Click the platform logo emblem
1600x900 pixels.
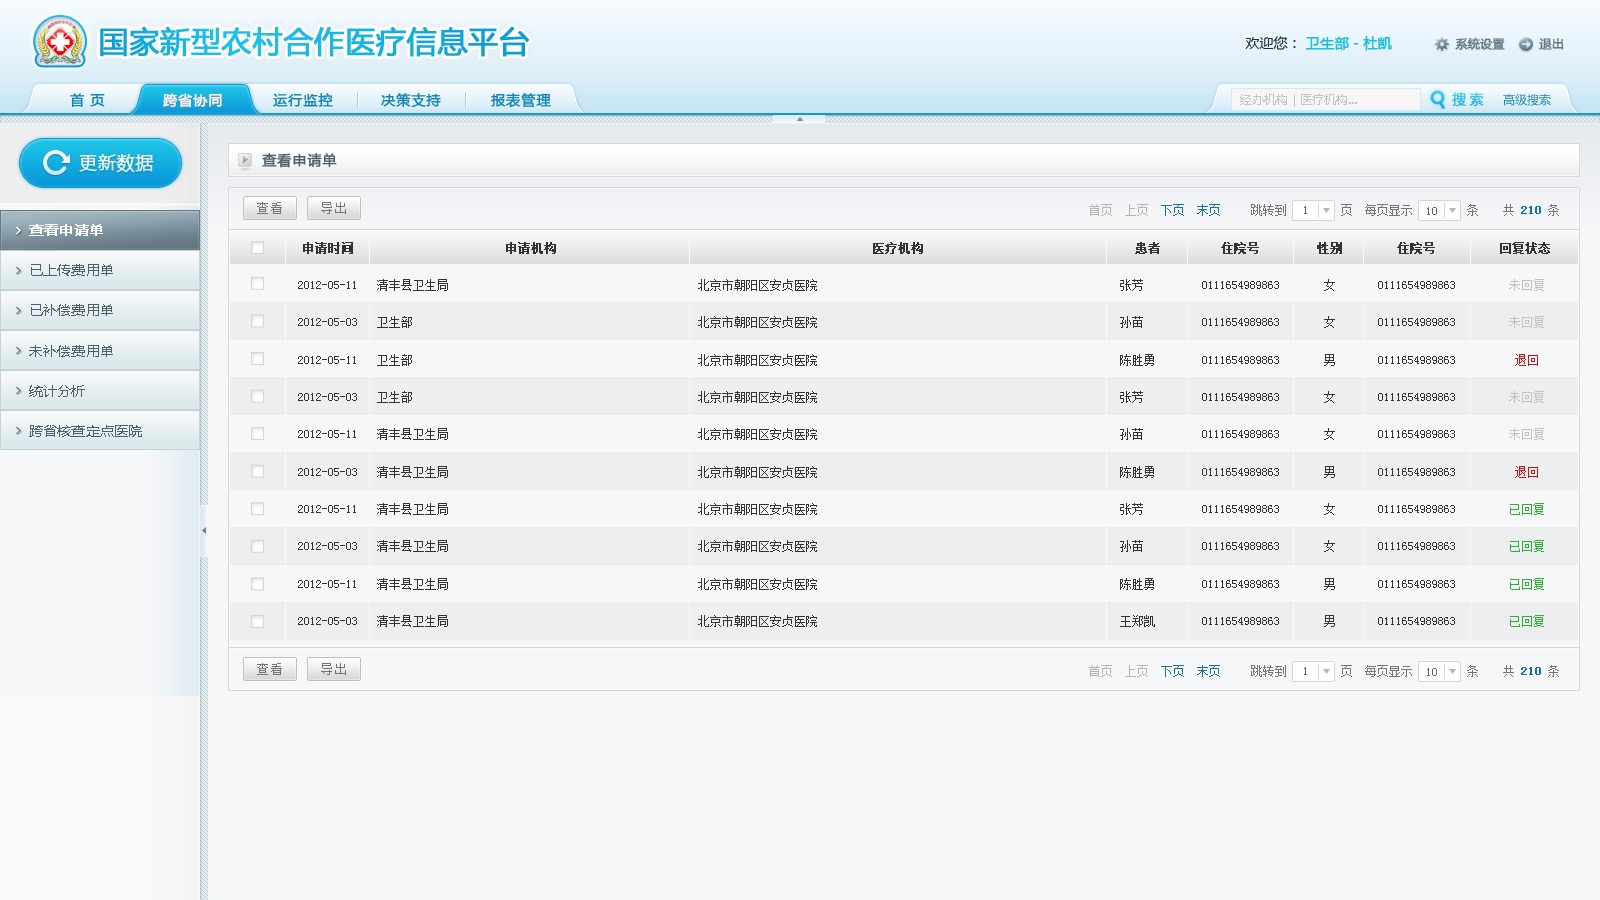coord(60,42)
